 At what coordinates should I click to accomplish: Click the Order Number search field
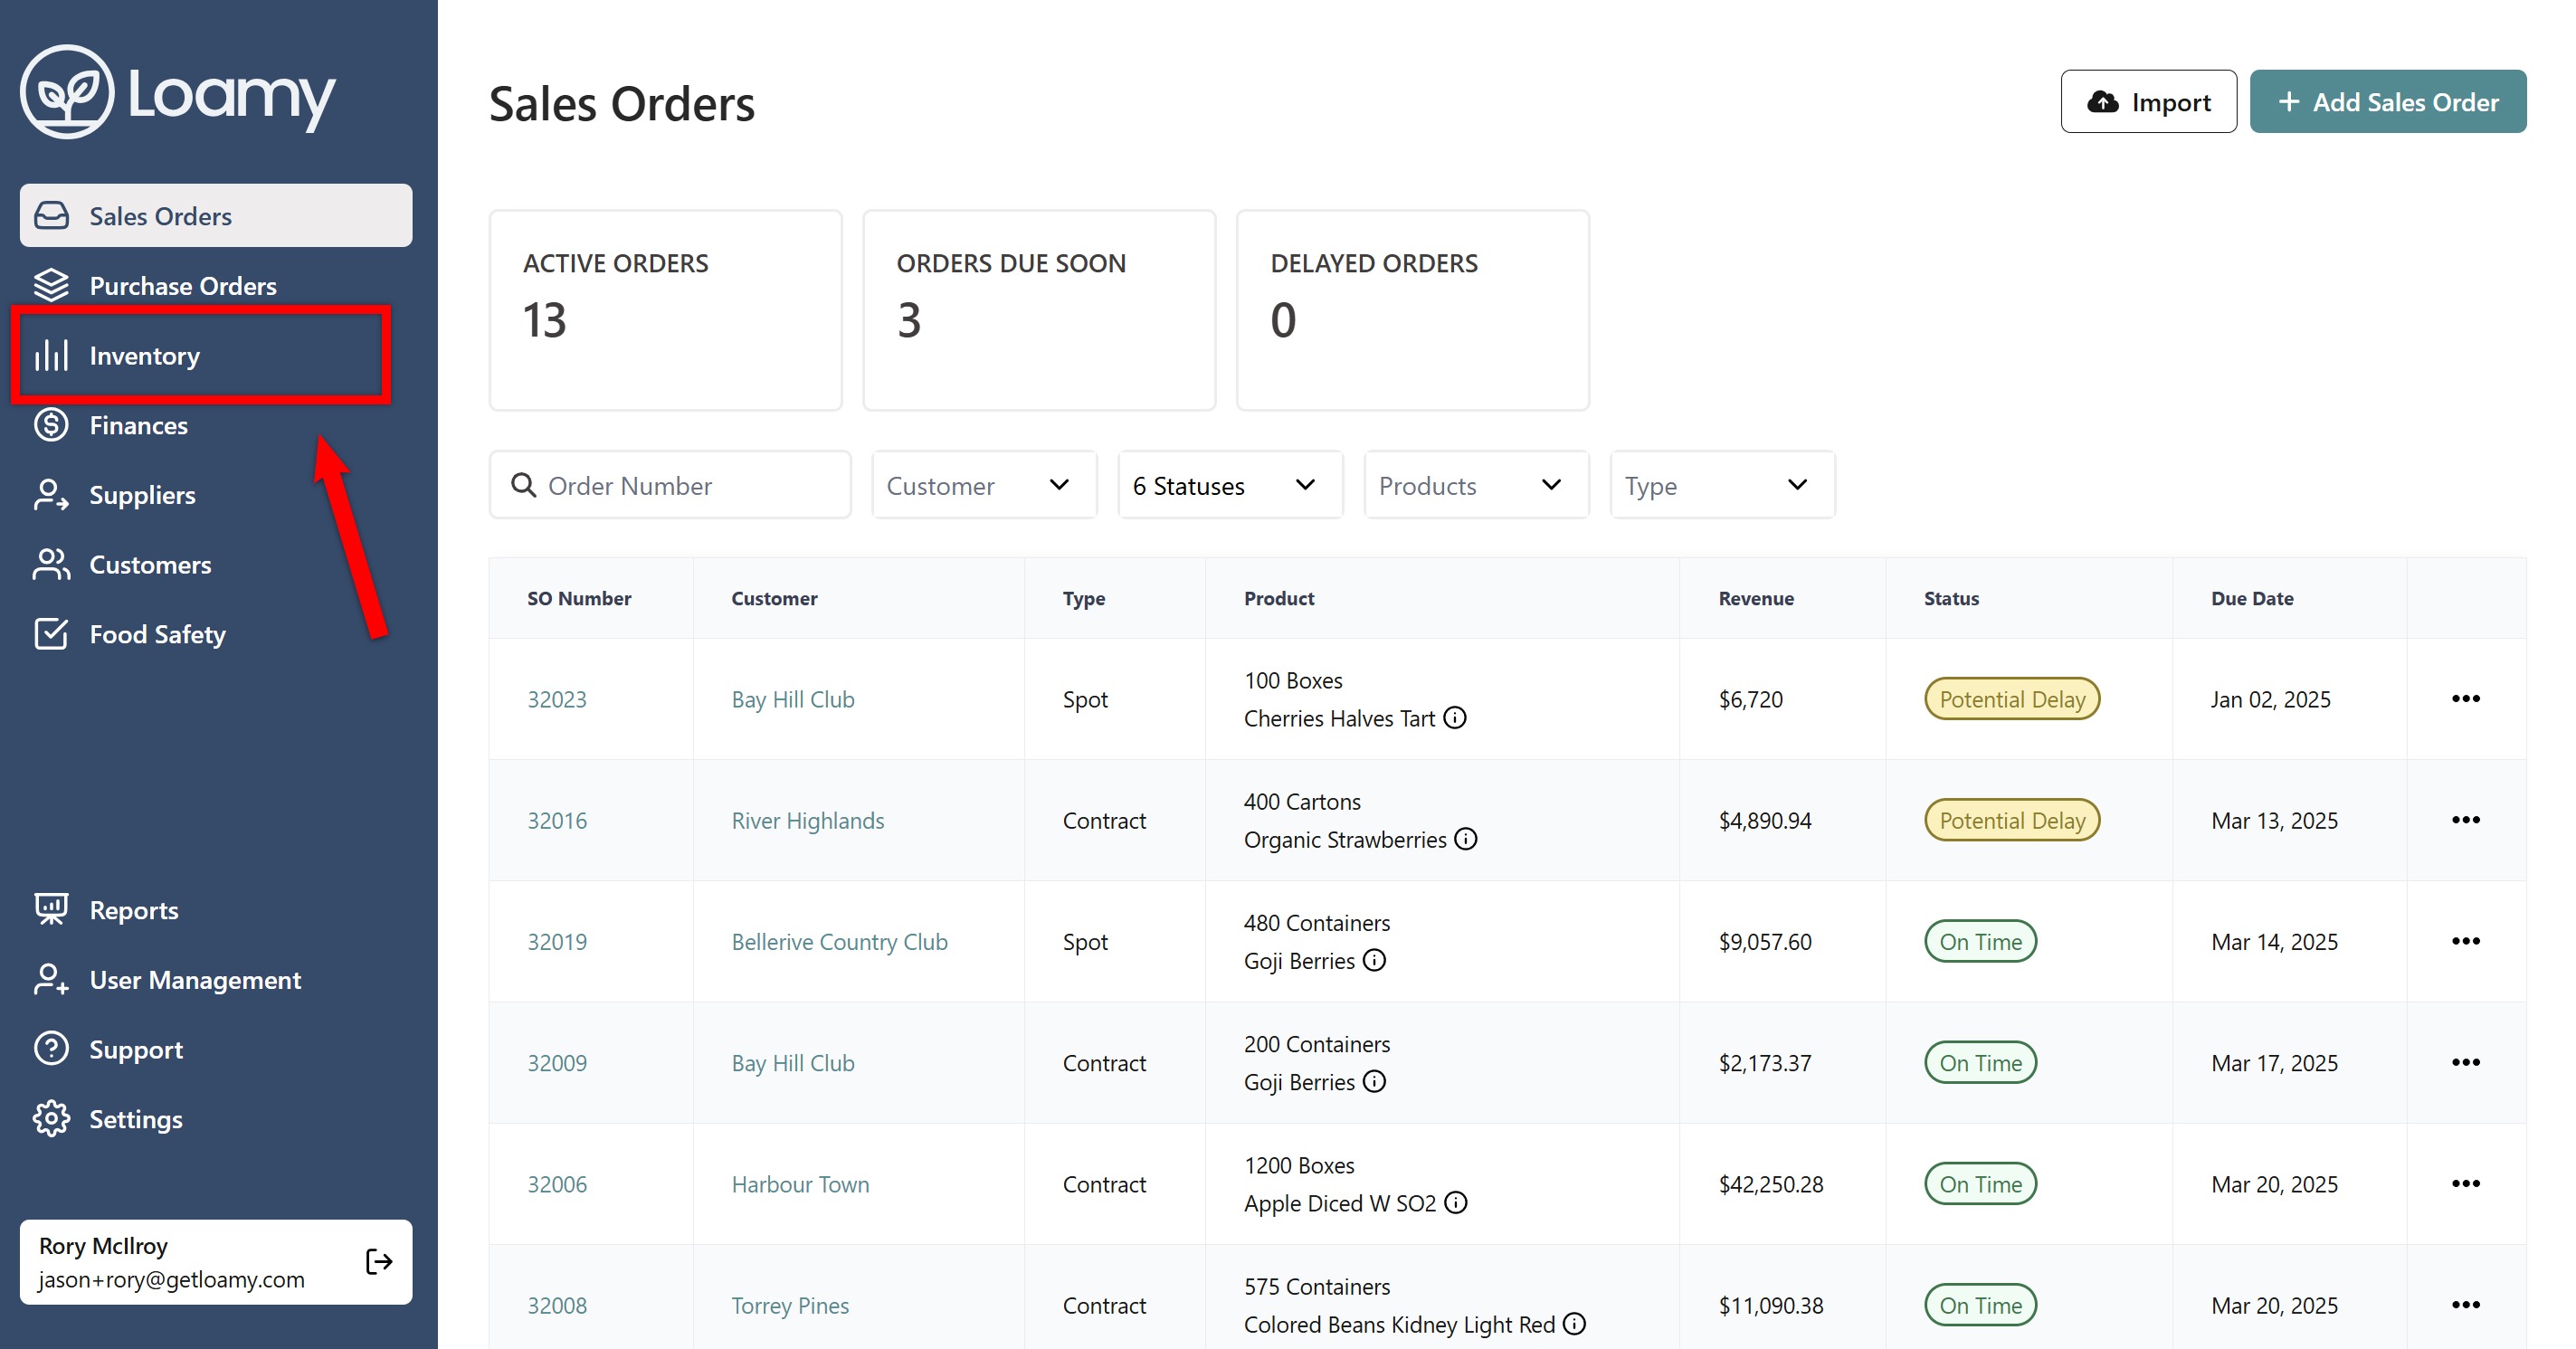coord(670,485)
